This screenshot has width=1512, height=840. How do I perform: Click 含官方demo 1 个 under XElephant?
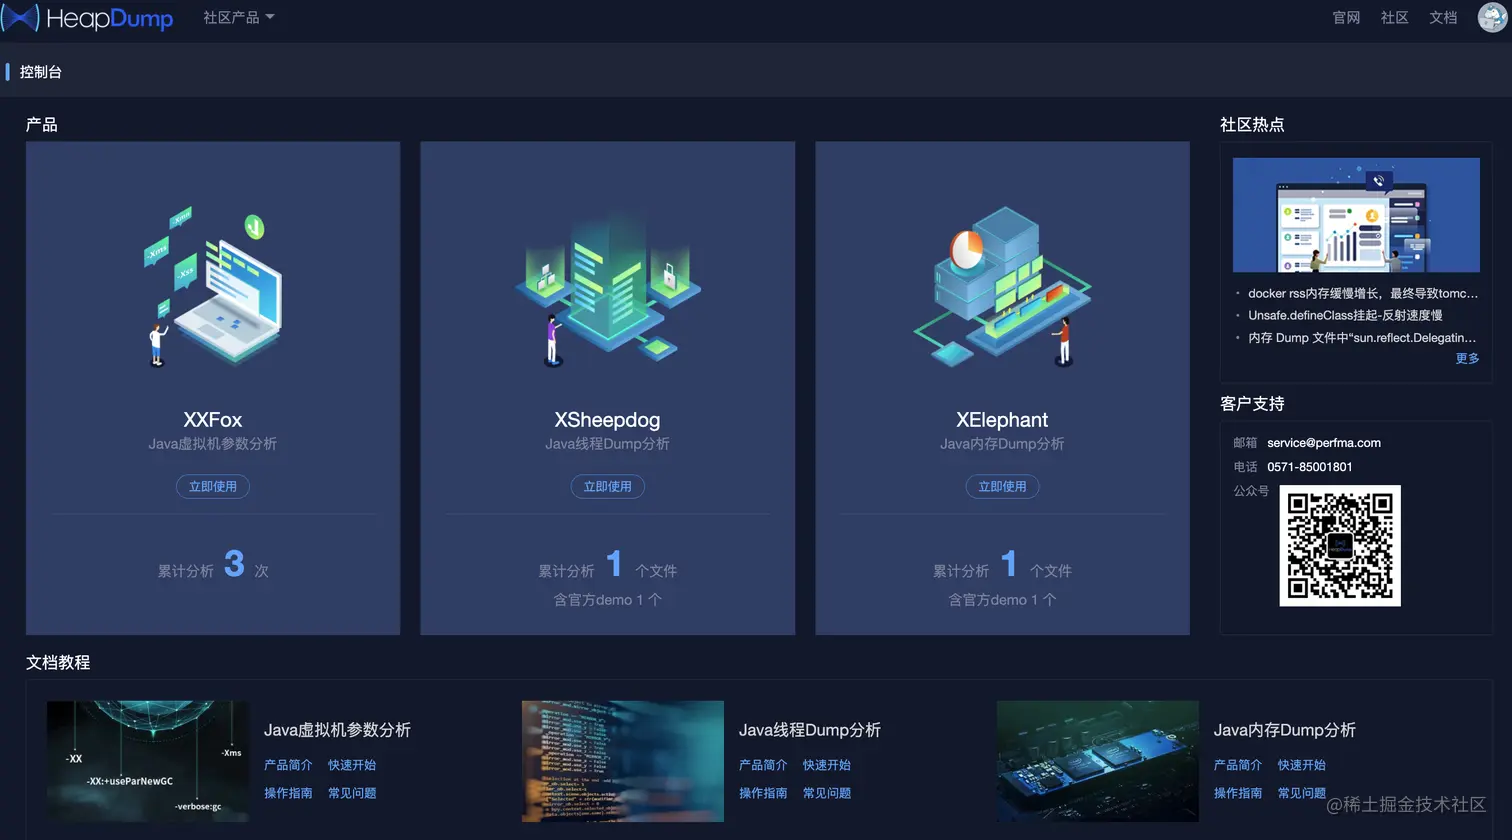(1002, 600)
